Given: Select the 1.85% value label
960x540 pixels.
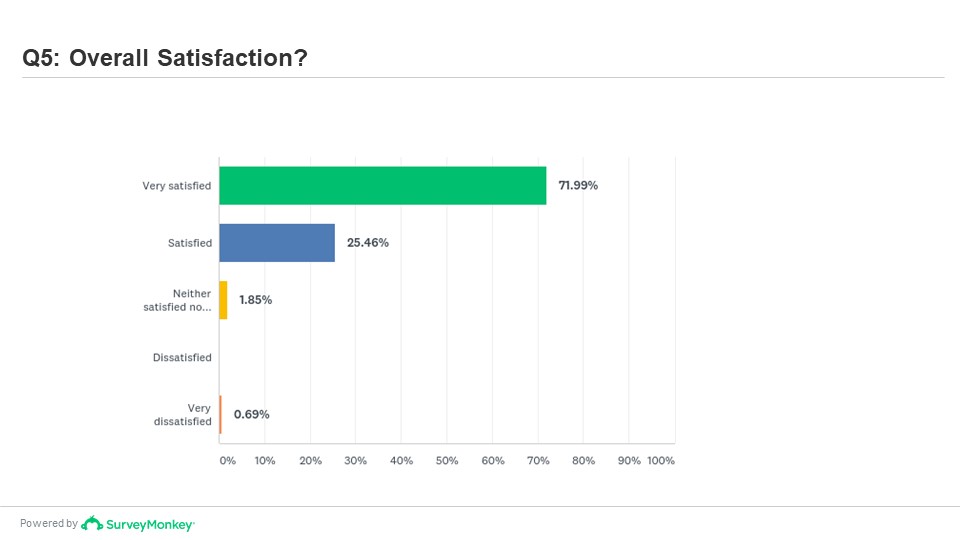Looking at the screenshot, I should click(x=255, y=300).
